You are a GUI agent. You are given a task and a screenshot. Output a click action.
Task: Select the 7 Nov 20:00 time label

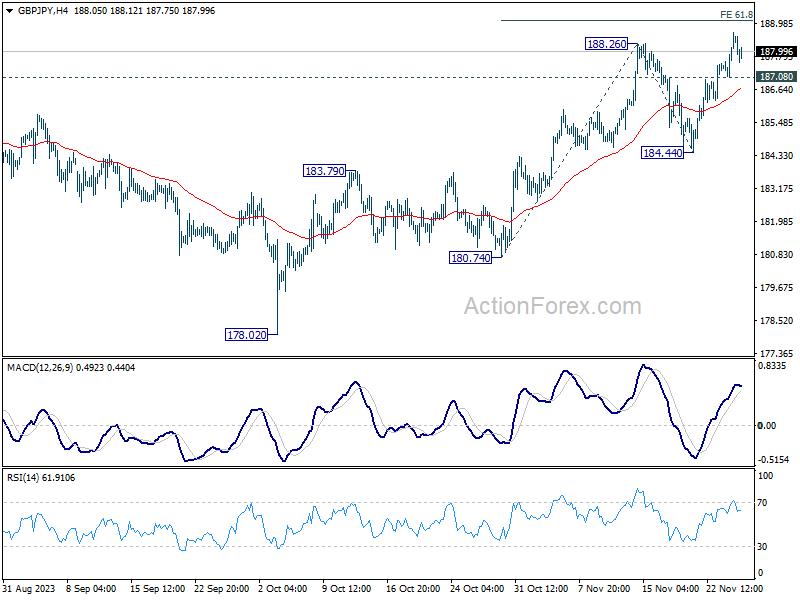coord(604,588)
